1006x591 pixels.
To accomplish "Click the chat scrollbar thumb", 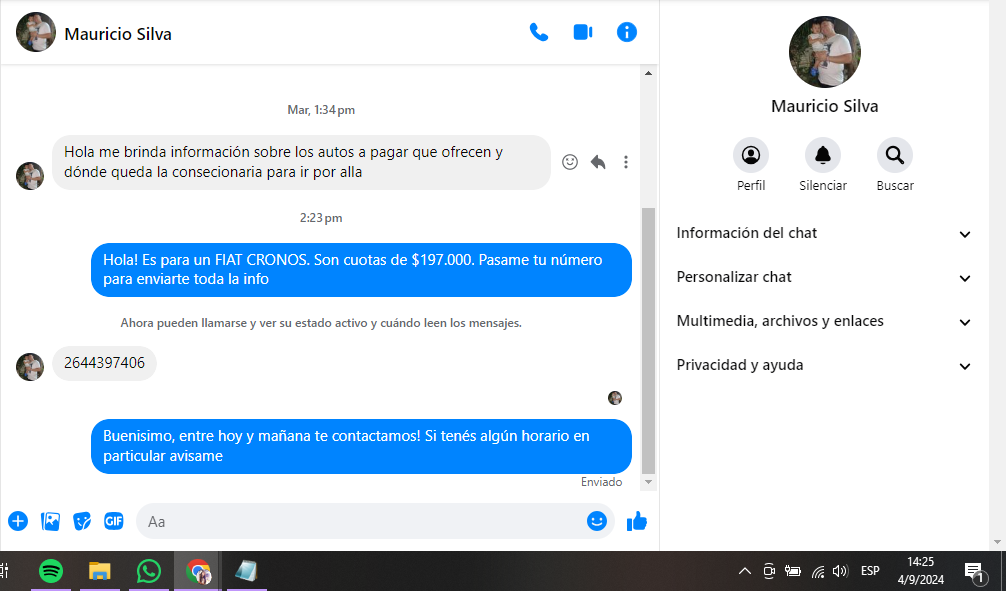I will (x=648, y=340).
